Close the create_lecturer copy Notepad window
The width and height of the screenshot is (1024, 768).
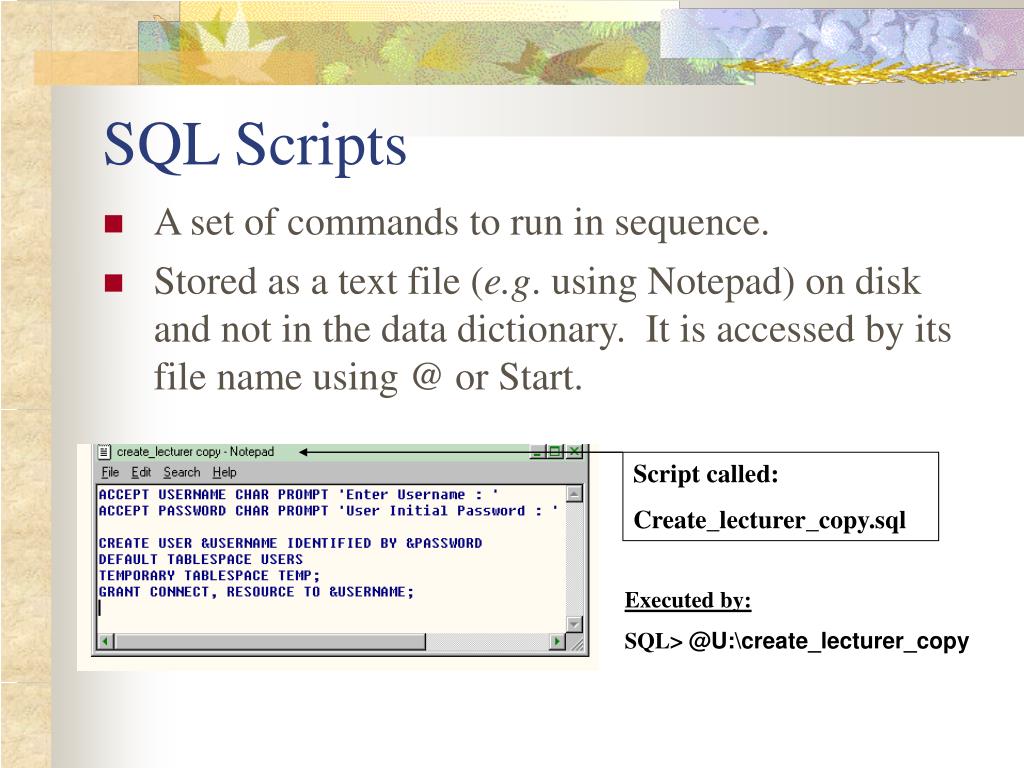click(574, 451)
